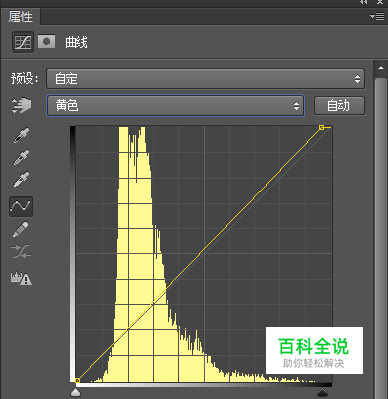The width and height of the screenshot is (388, 399).
Task: Click the 预设: label text
Action: tap(25, 79)
